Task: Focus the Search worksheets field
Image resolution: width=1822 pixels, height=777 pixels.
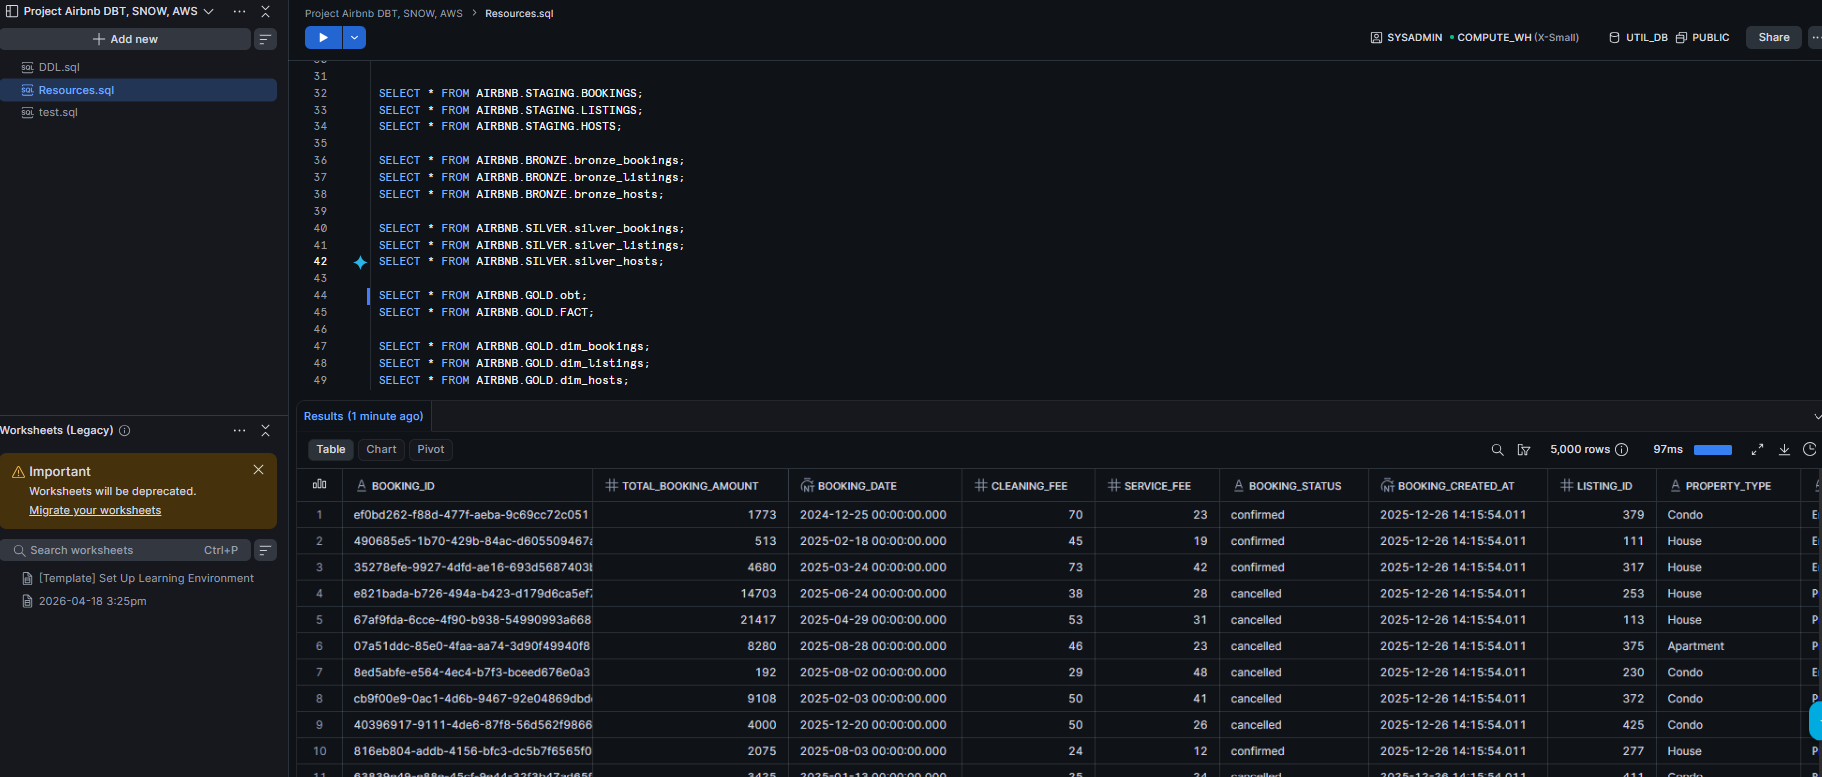Action: click(125, 550)
